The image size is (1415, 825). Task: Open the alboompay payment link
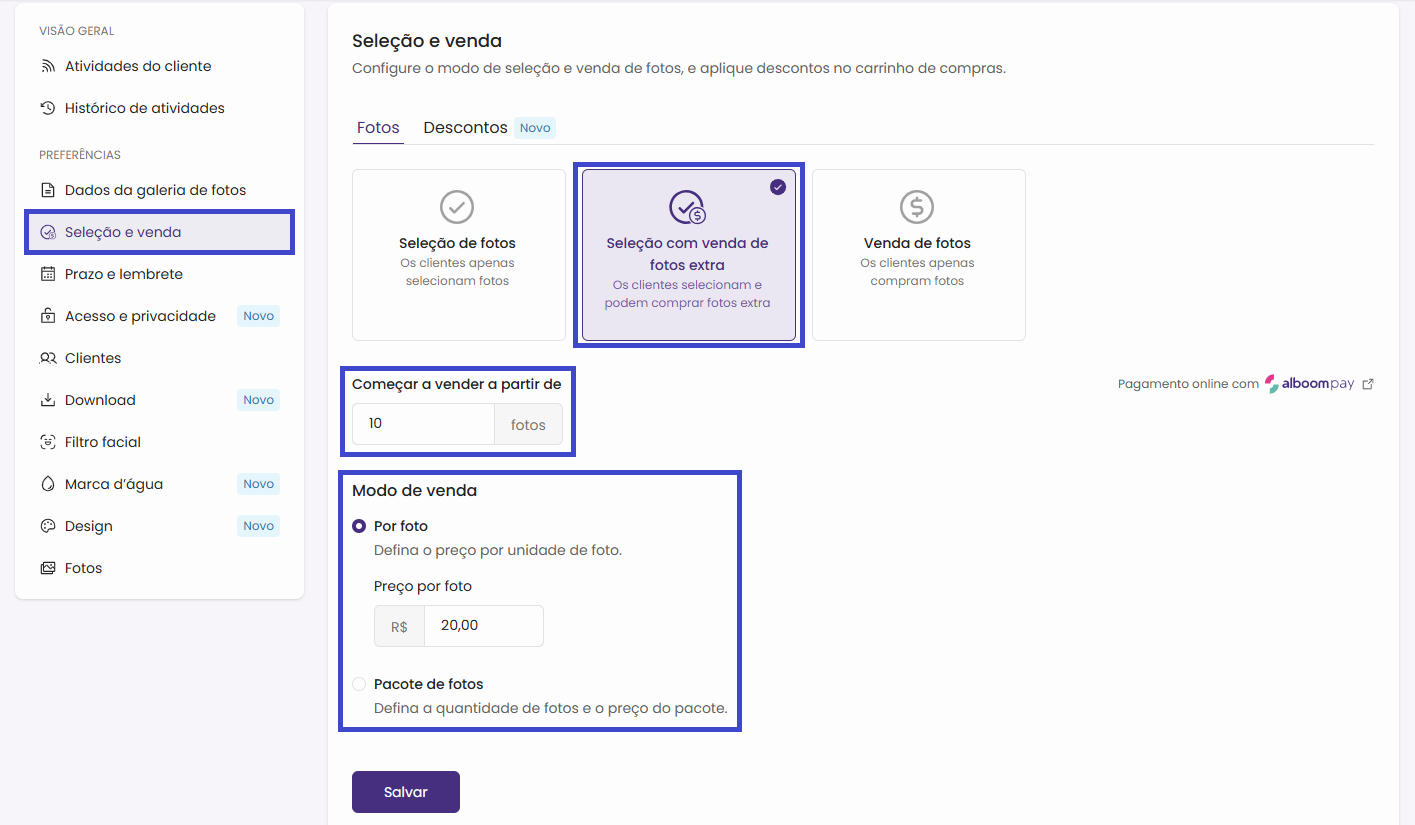[1309, 384]
